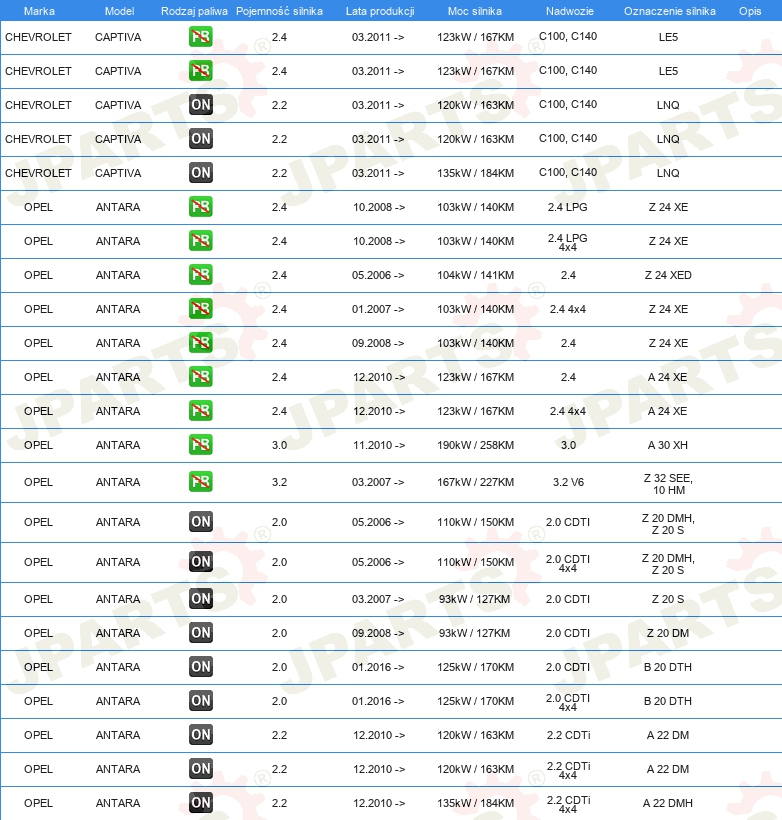Click the Lata produkcji column header
Viewport: 782px width, 820px height.
[x=380, y=11]
